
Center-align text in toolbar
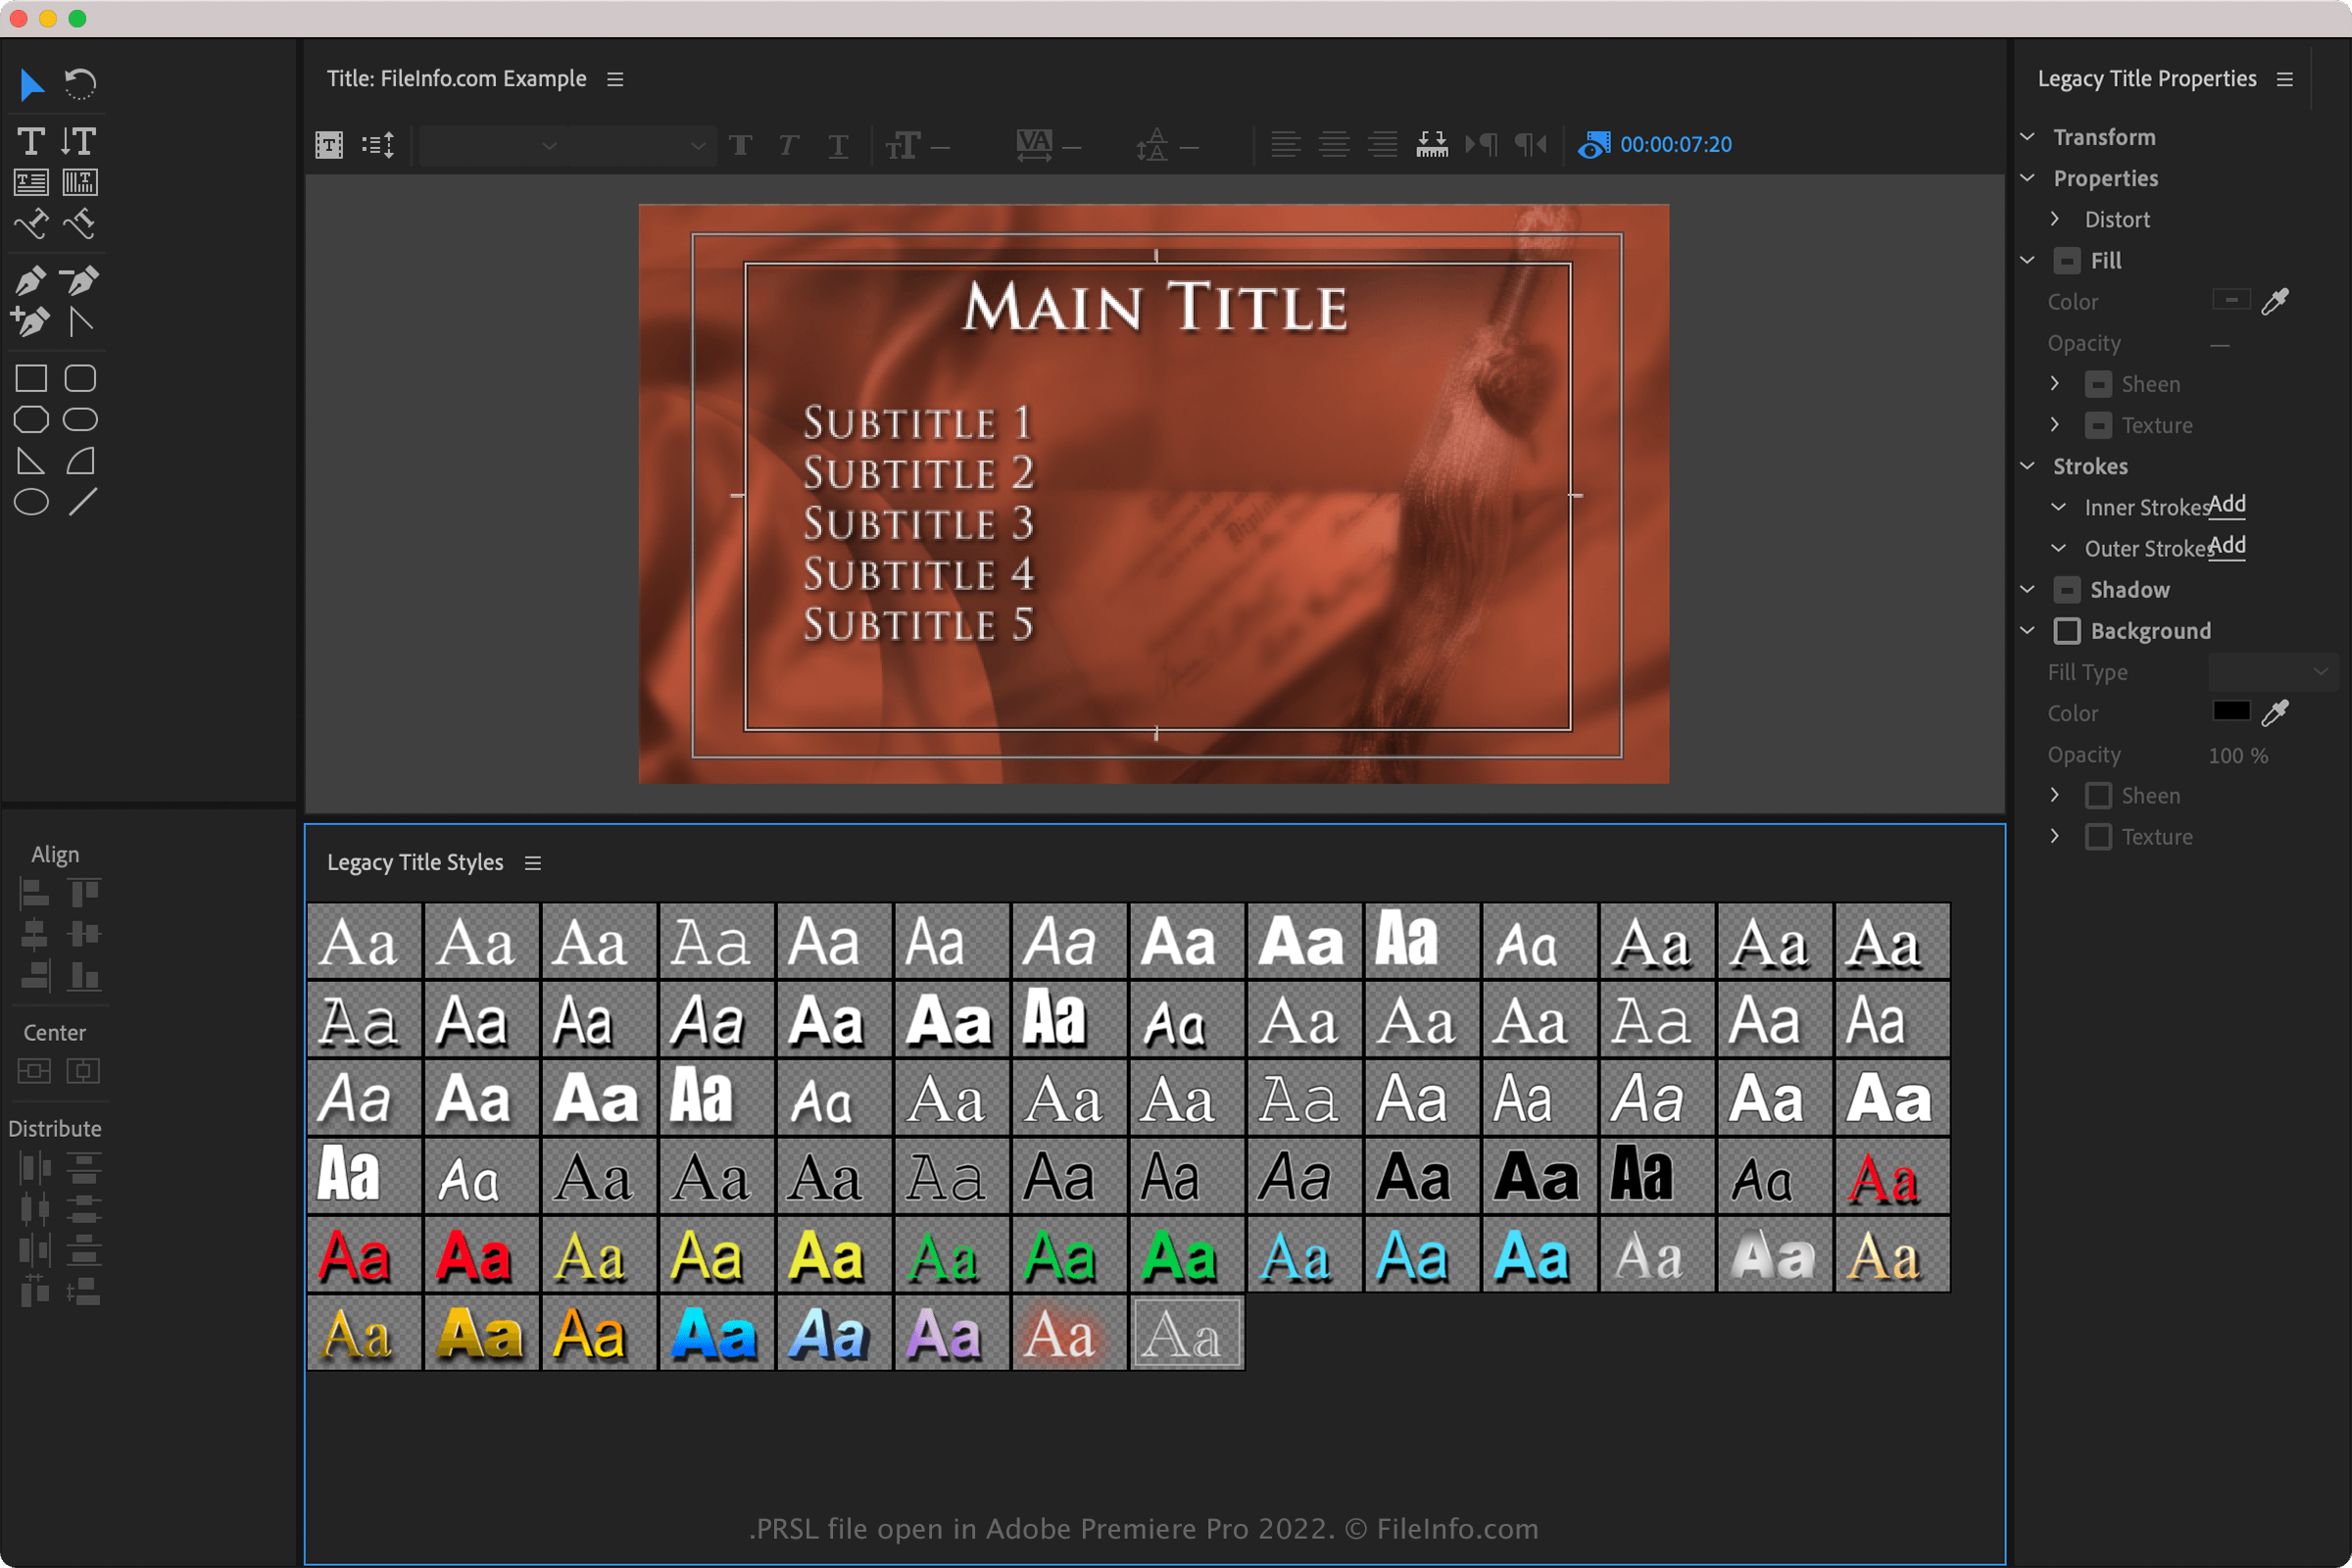point(1334,145)
